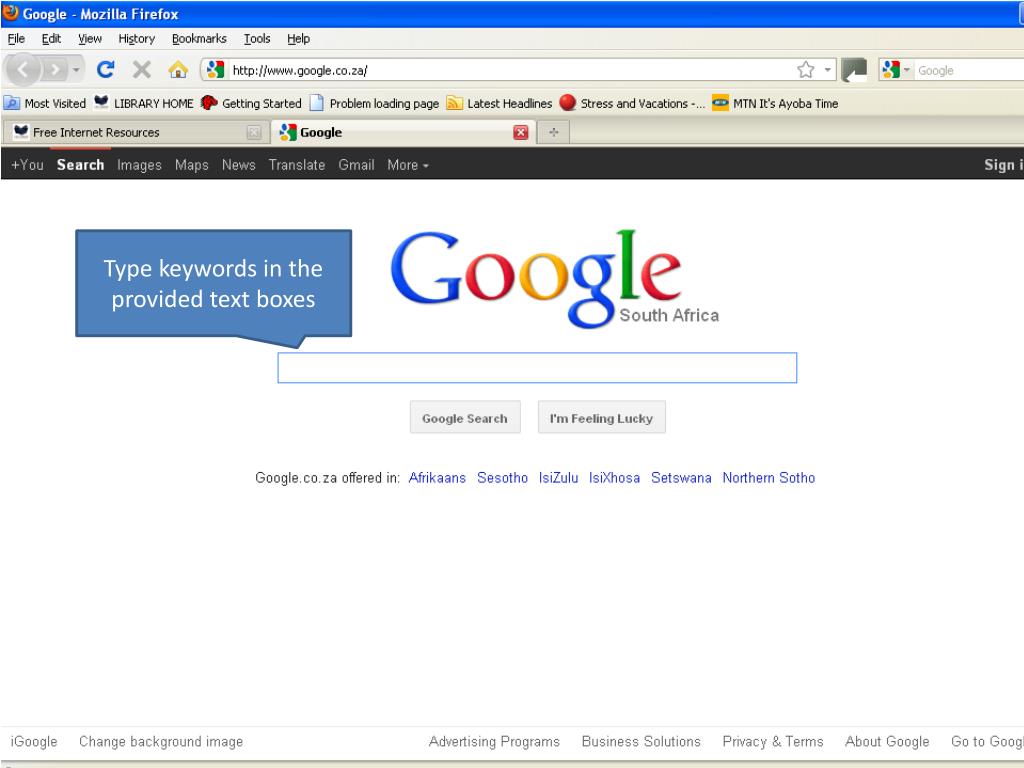Bookmark this page with the star icon

(x=806, y=70)
